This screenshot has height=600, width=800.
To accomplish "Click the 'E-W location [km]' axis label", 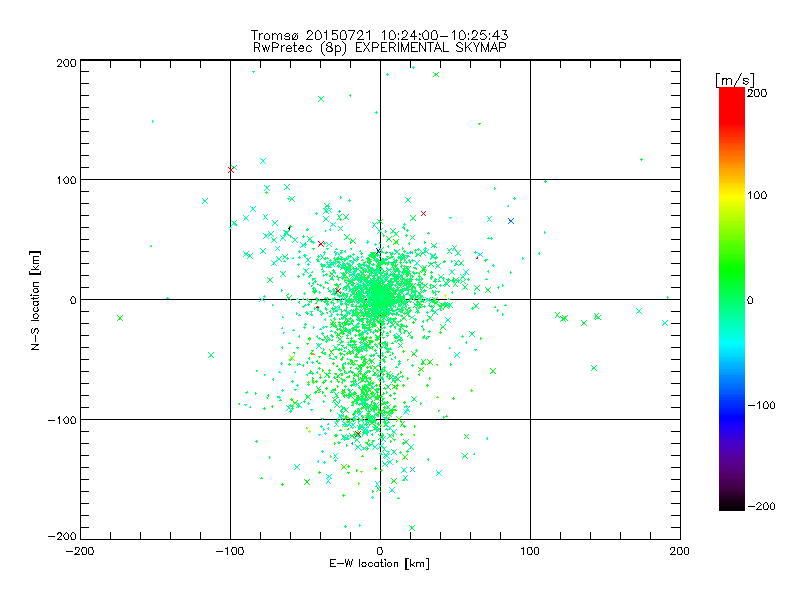I will 379,564.
